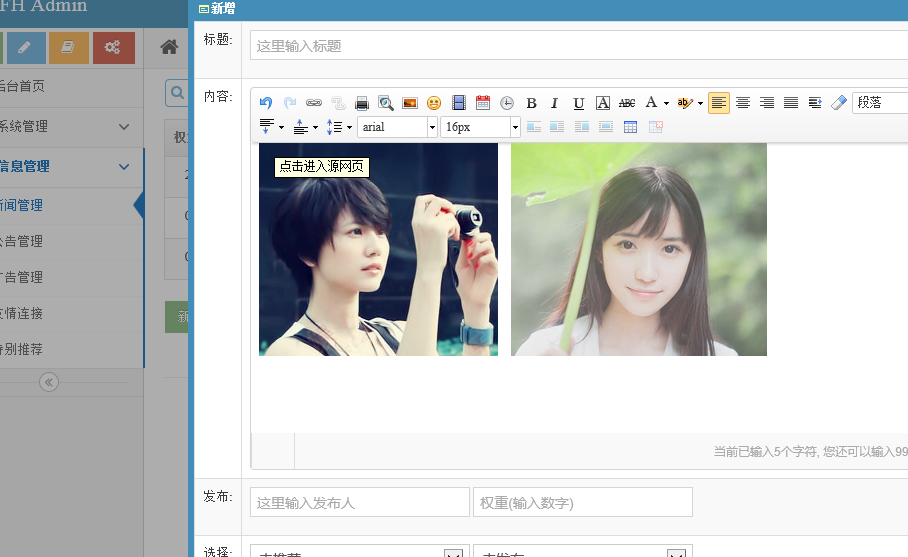Open the emoticon smiley picker
908x557 pixels.
point(434,103)
